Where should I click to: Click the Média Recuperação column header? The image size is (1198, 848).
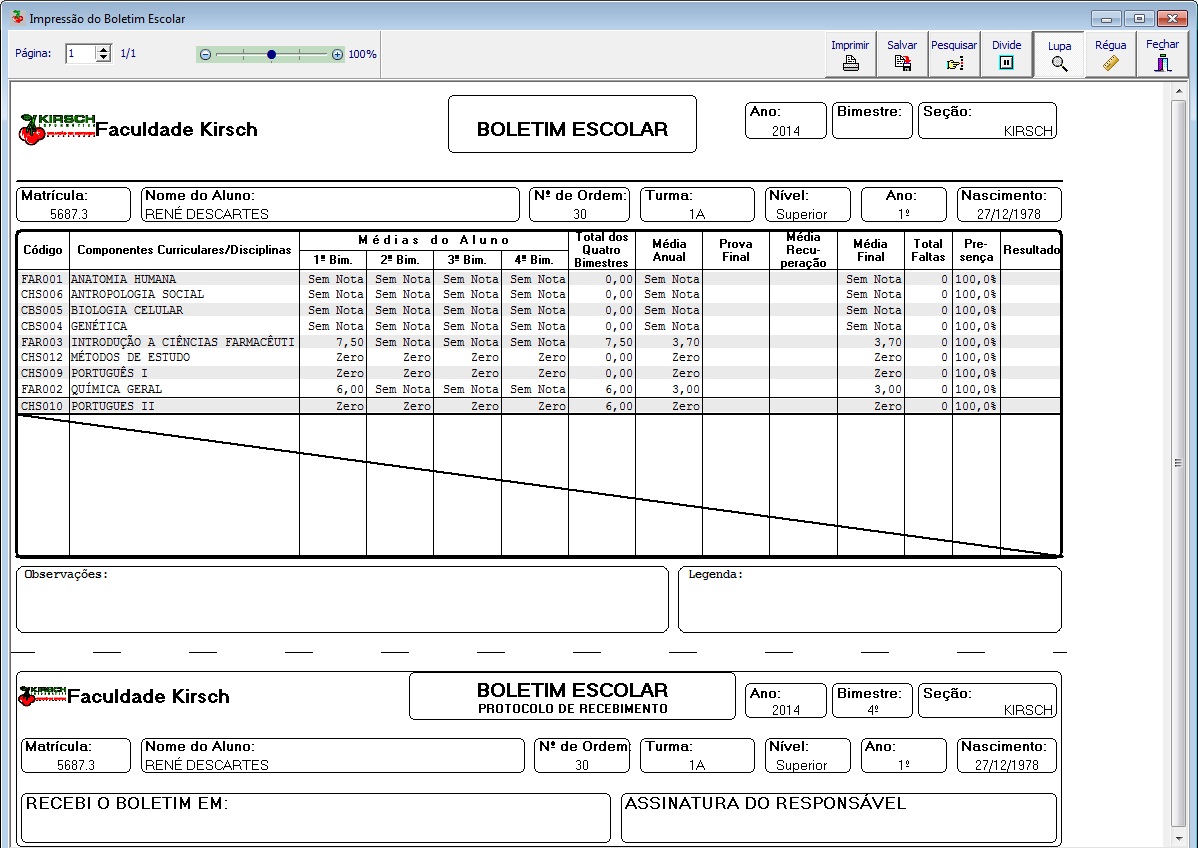point(804,250)
